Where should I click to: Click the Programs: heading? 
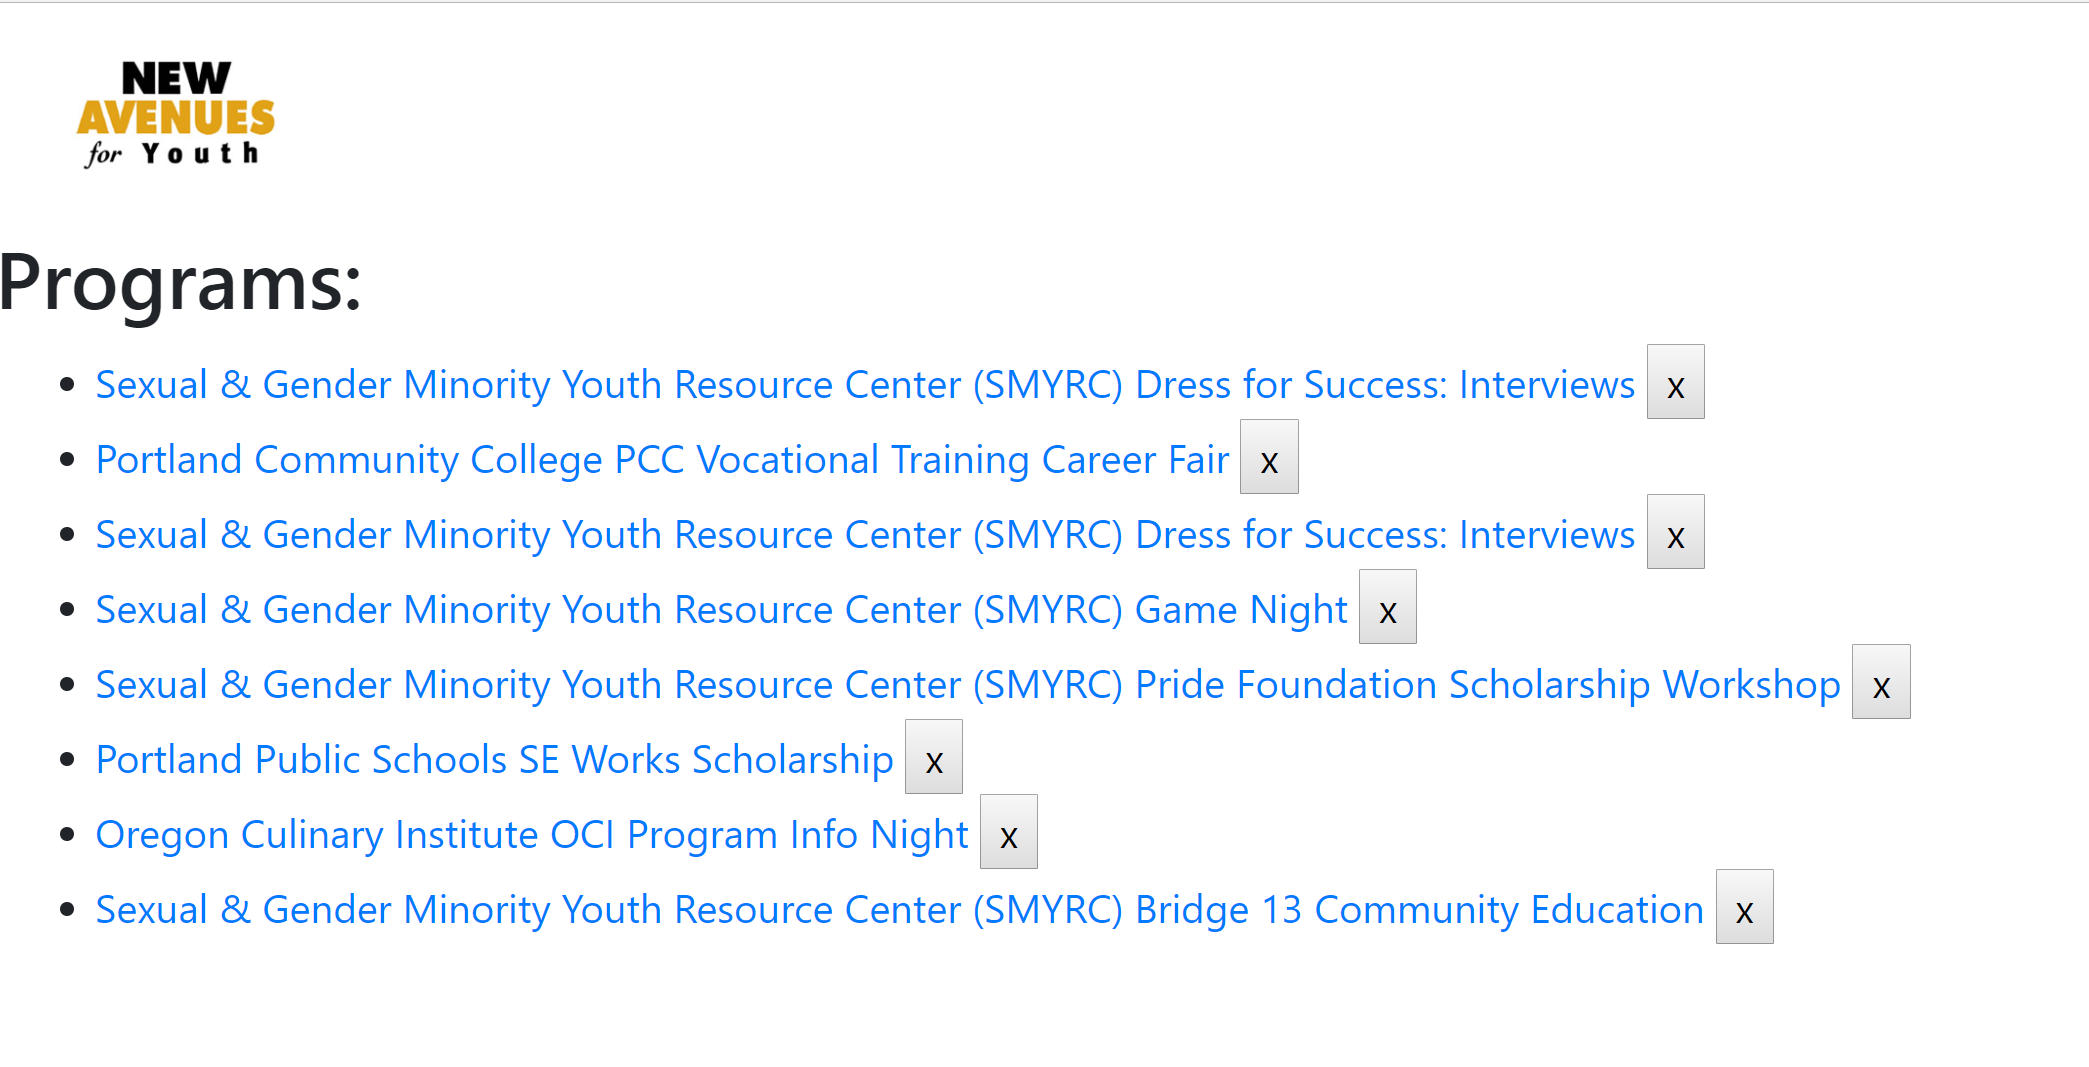point(181,283)
